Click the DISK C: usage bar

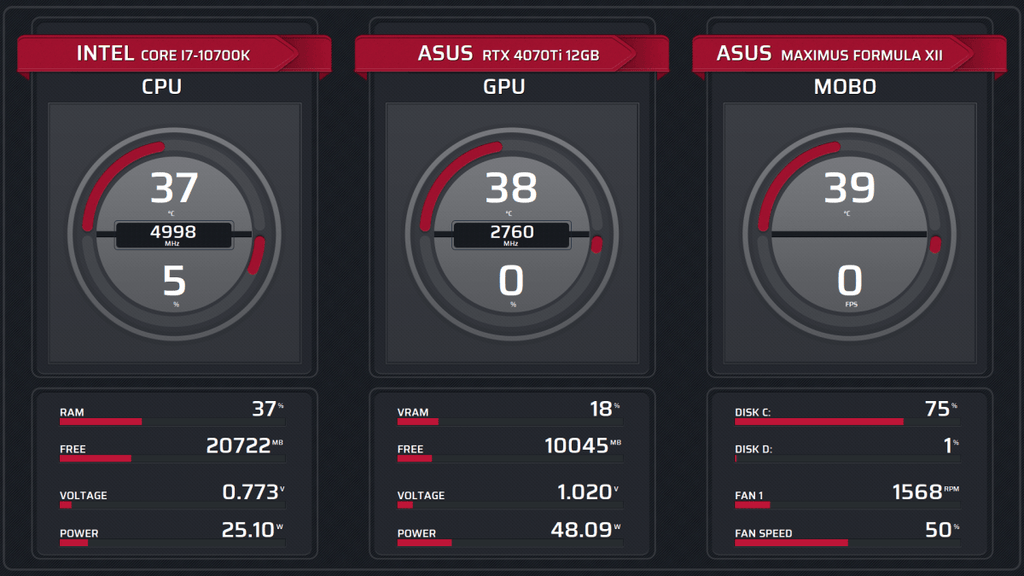pyautogui.click(x=846, y=422)
